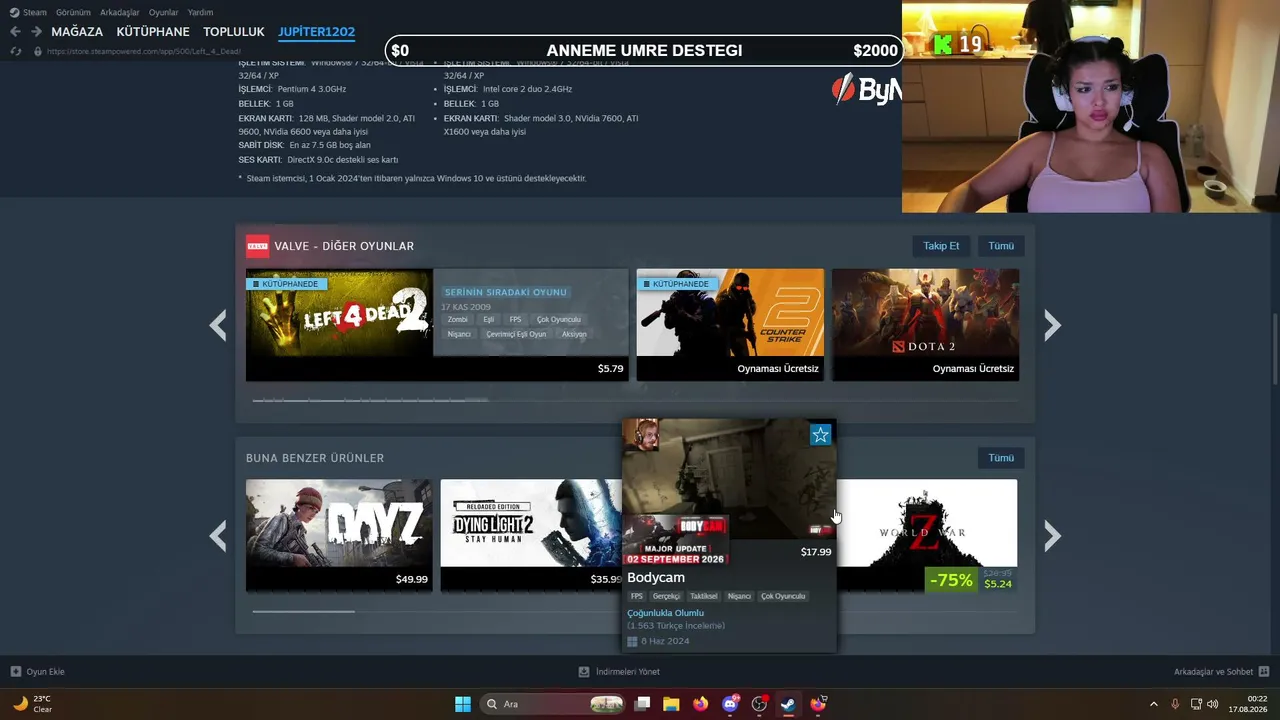The width and height of the screenshot is (1280, 720).
Task: Click the Bodycam title in the popup
Action: coord(656,578)
